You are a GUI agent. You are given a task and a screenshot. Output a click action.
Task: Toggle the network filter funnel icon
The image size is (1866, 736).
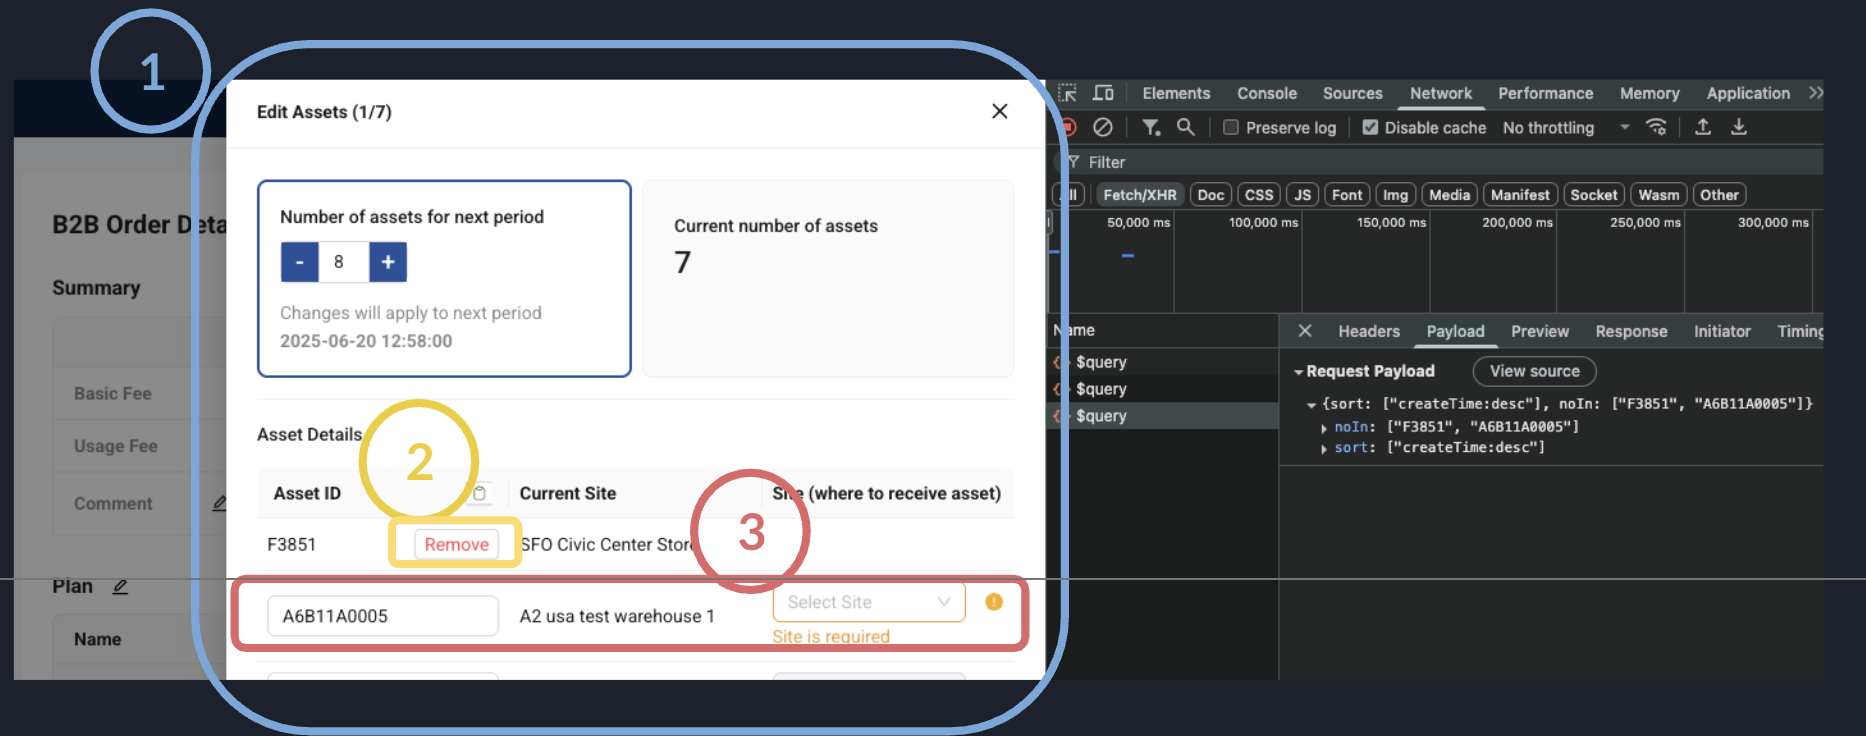pyautogui.click(x=1151, y=127)
